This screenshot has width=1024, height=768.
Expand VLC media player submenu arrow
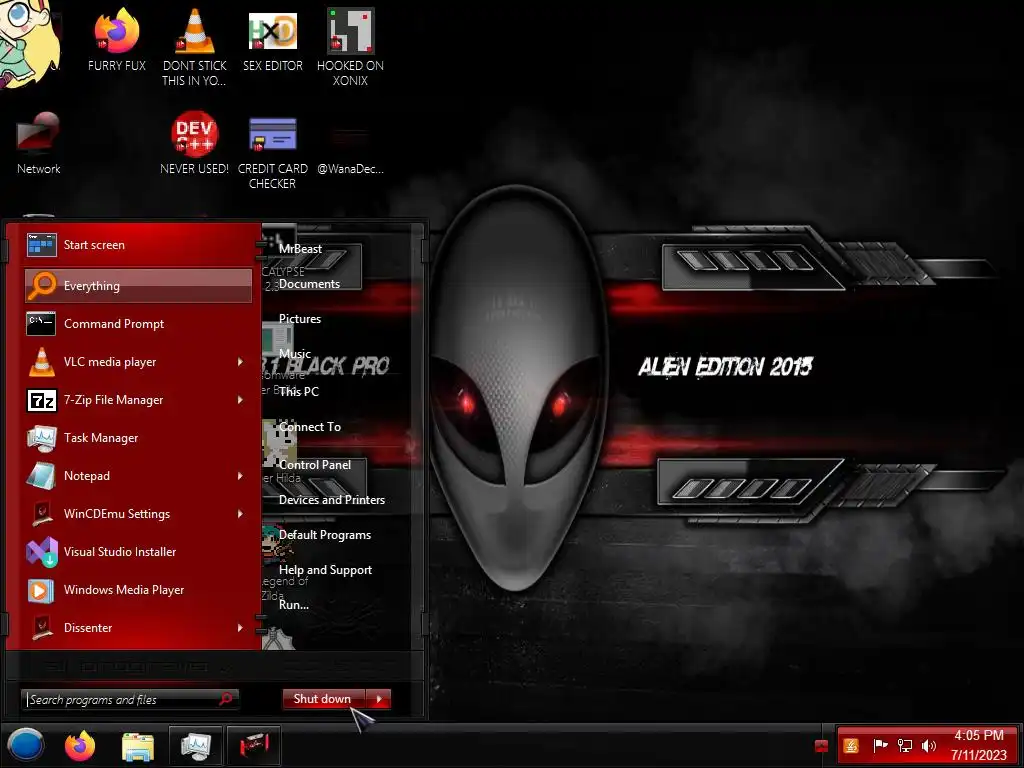click(x=240, y=362)
